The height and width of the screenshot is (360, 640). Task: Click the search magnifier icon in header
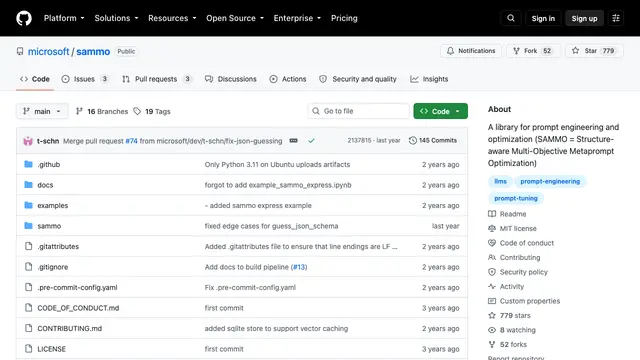[x=511, y=18]
